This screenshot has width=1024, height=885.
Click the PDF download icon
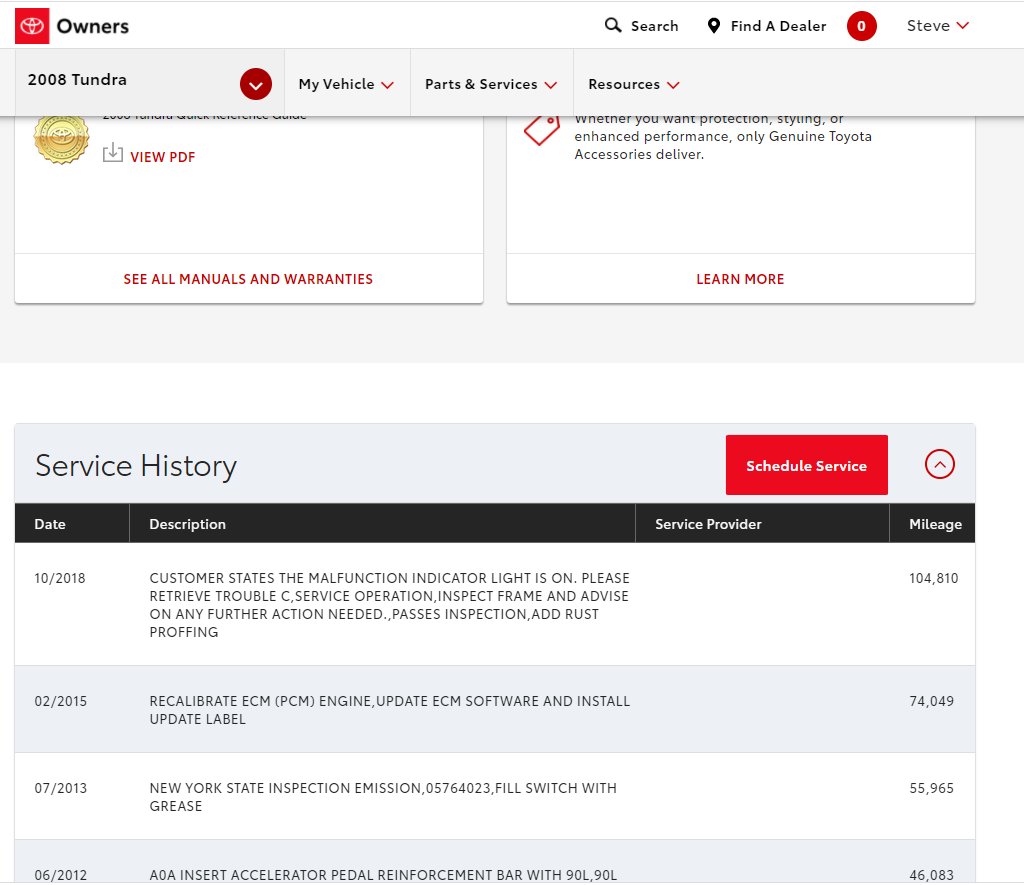pos(112,153)
